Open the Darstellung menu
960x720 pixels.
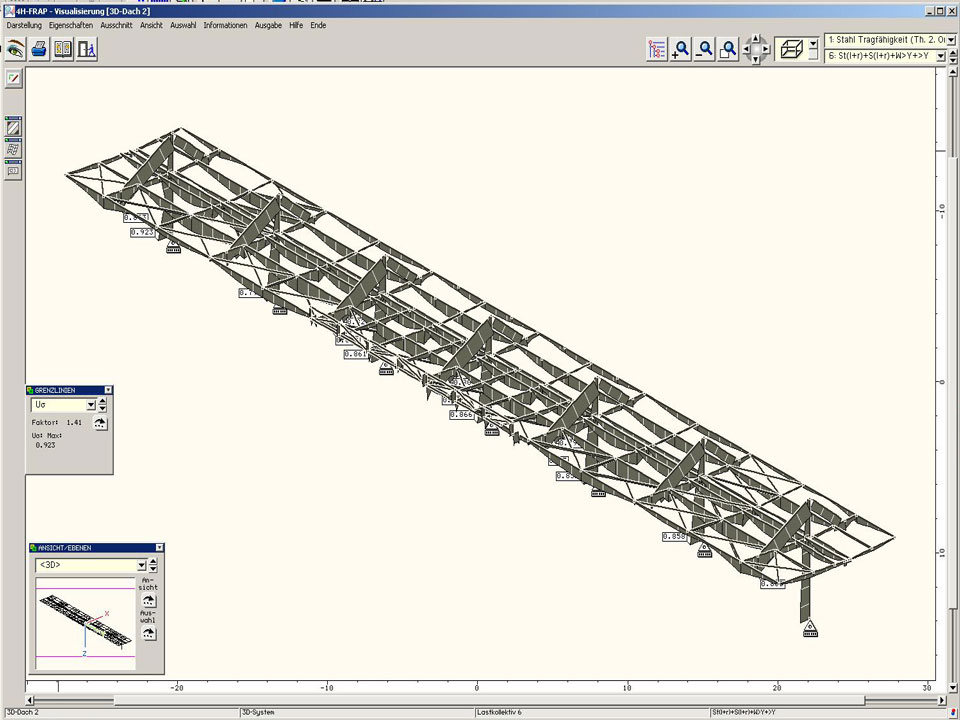point(24,25)
